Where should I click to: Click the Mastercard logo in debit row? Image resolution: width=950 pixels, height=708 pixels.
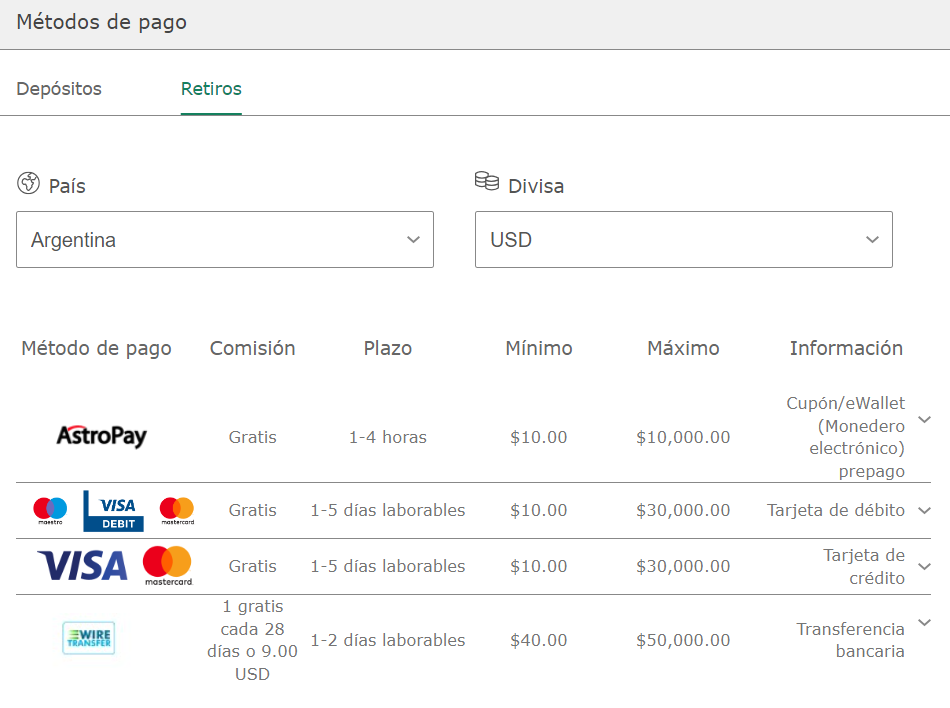(177, 511)
